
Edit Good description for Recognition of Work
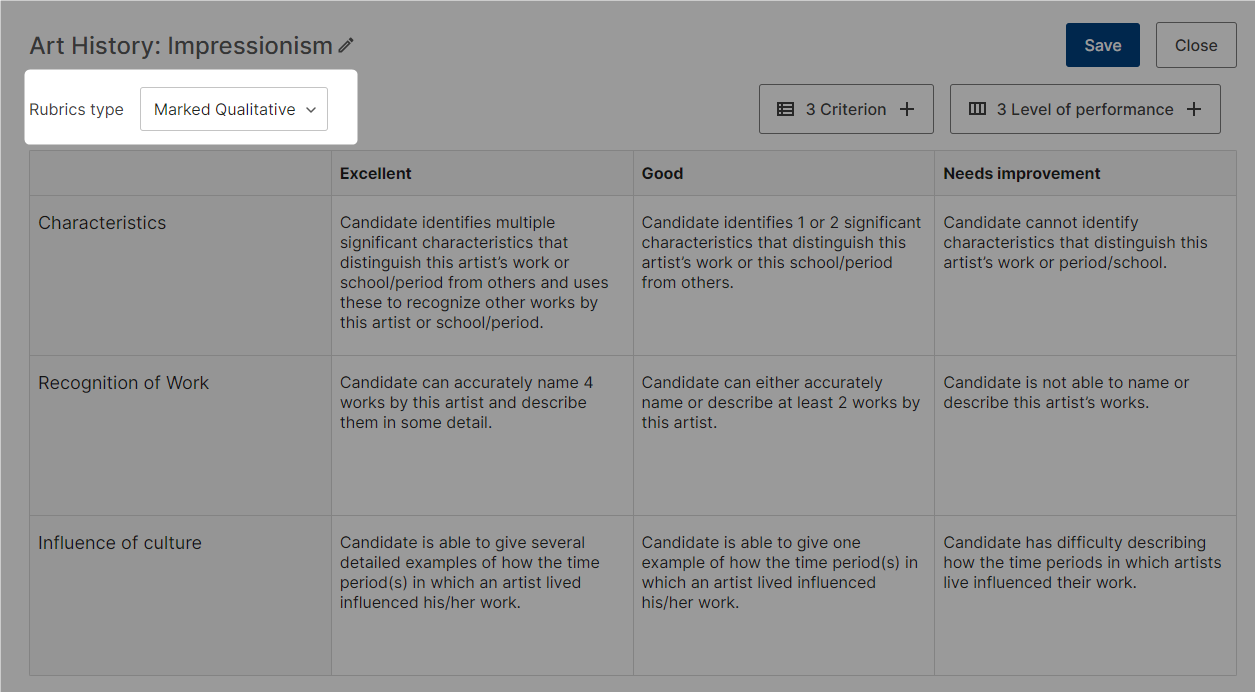pyautogui.click(x=784, y=435)
